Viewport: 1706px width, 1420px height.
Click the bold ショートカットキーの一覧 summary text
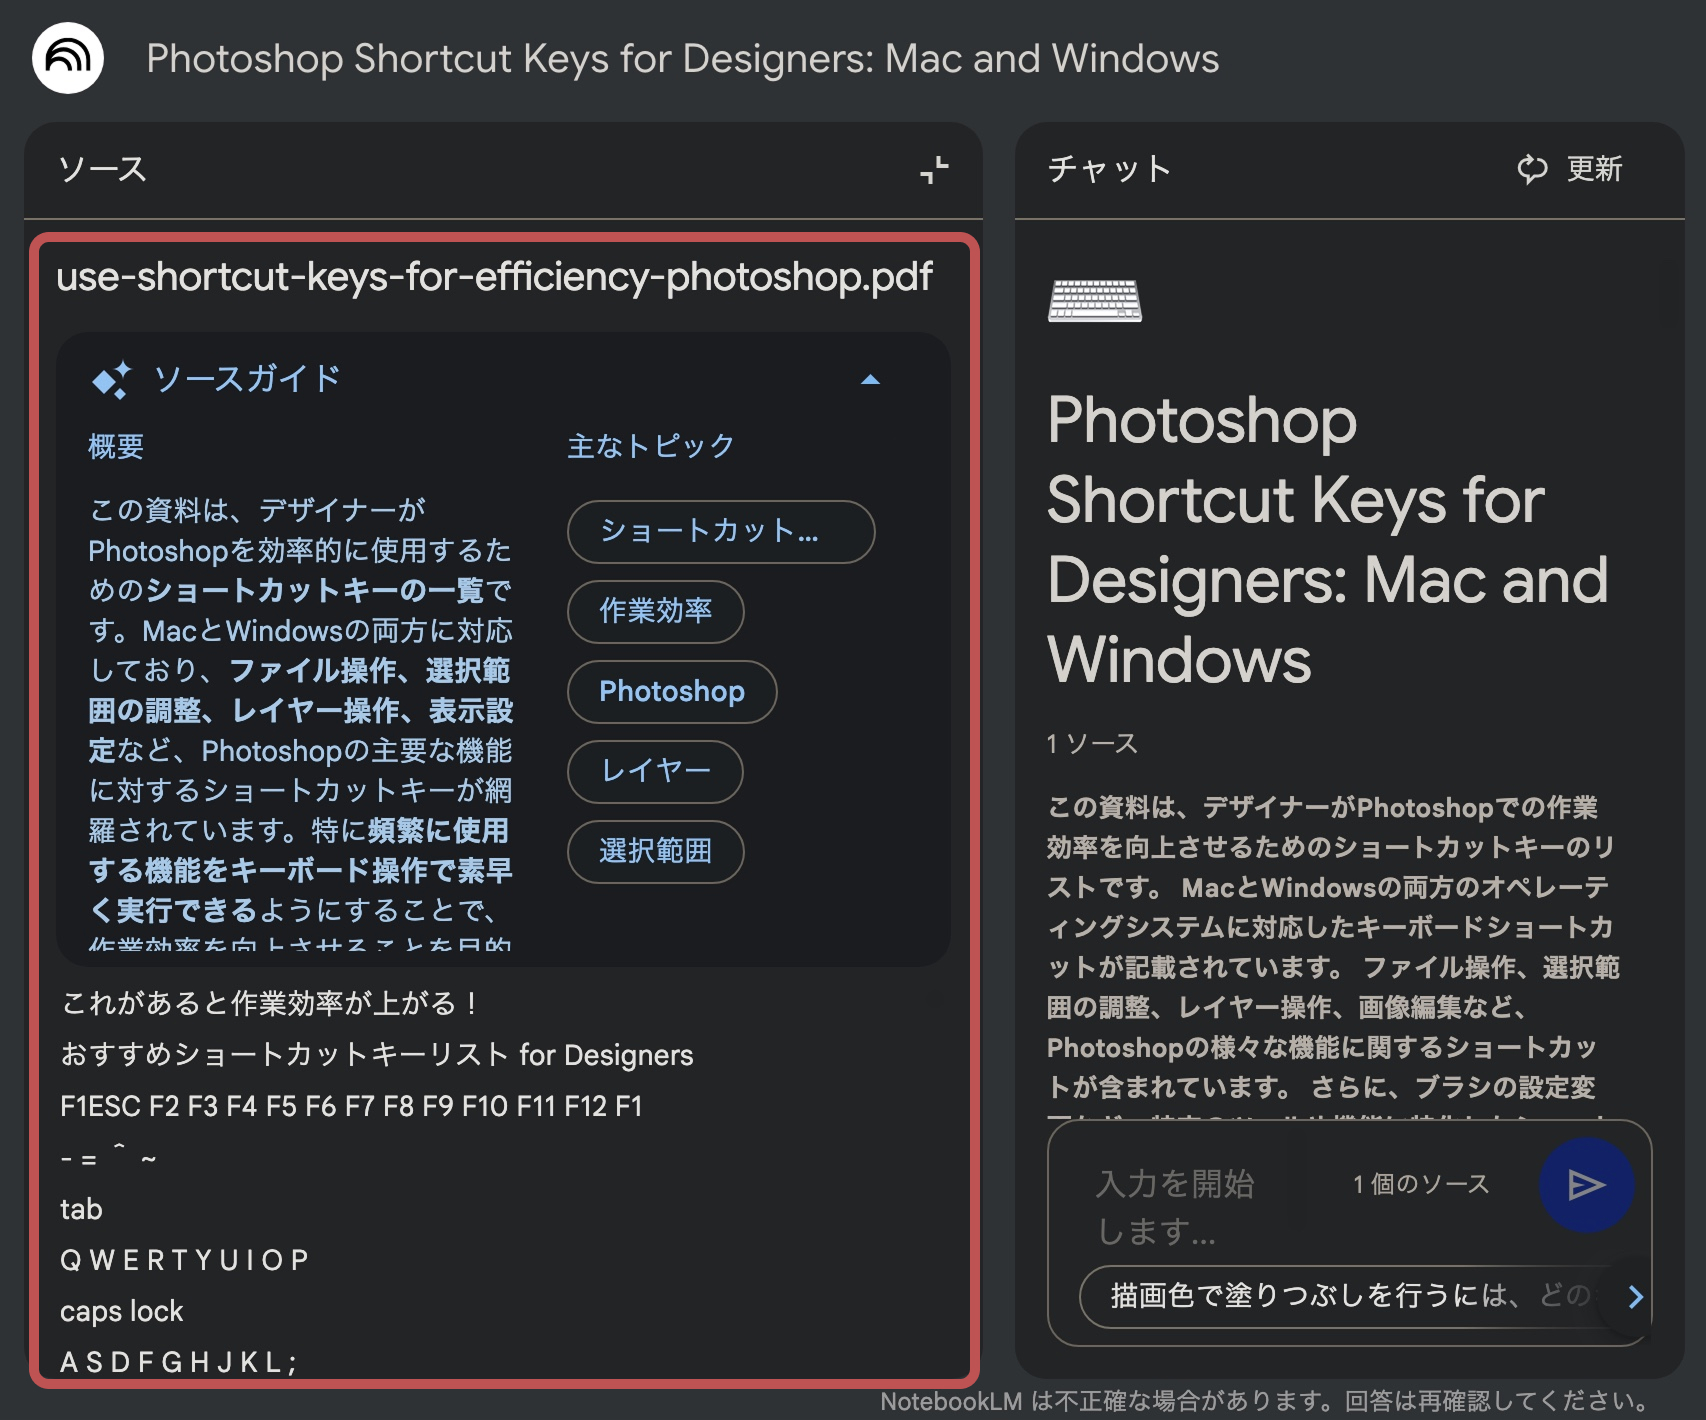315,590
